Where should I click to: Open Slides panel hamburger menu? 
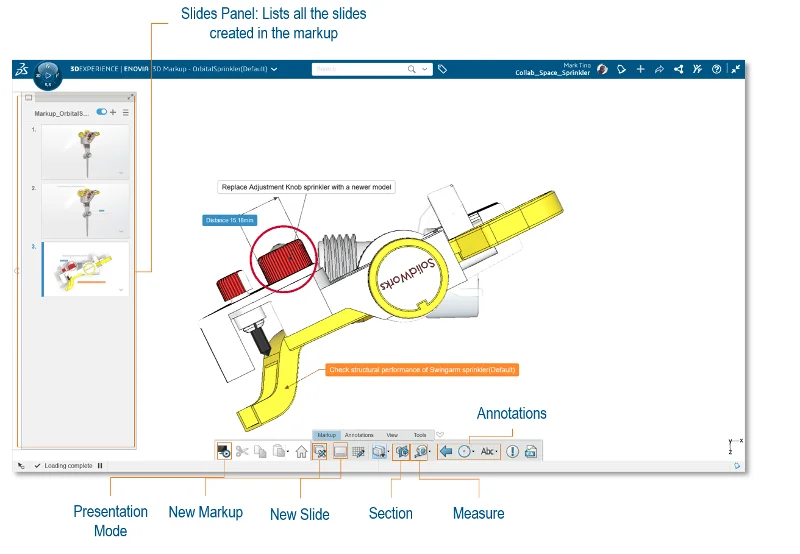click(125, 113)
